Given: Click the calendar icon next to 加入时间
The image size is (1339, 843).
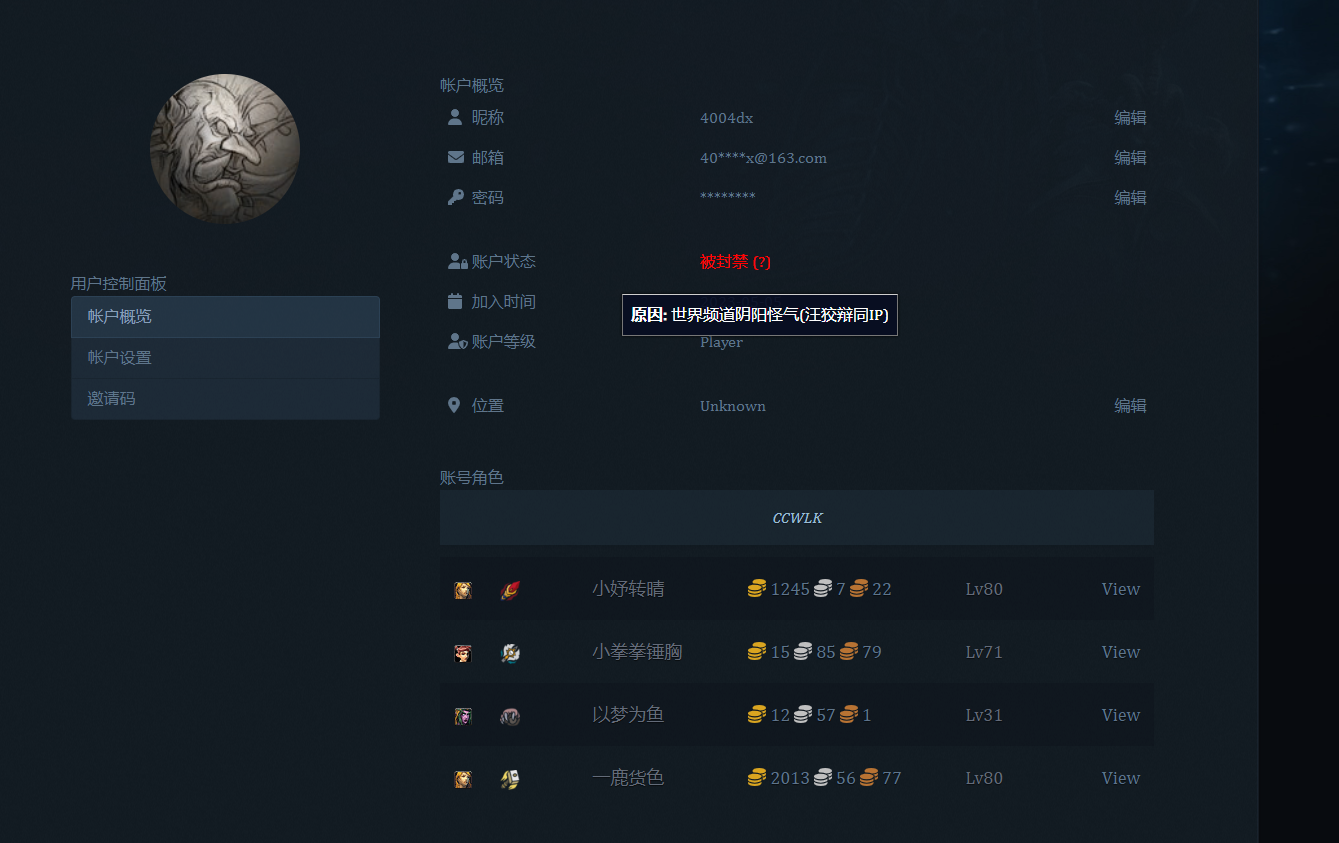Looking at the screenshot, I should pyautogui.click(x=456, y=301).
